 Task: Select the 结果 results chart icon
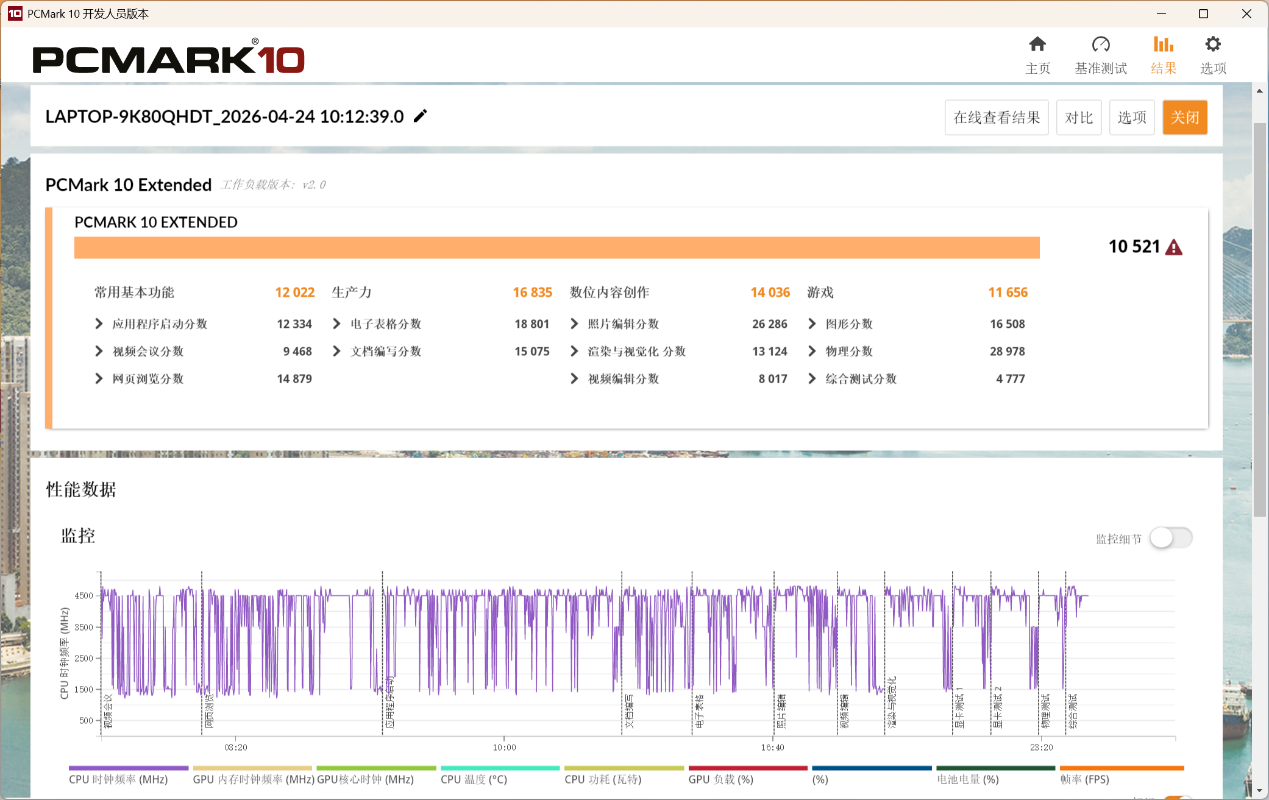pos(1163,44)
